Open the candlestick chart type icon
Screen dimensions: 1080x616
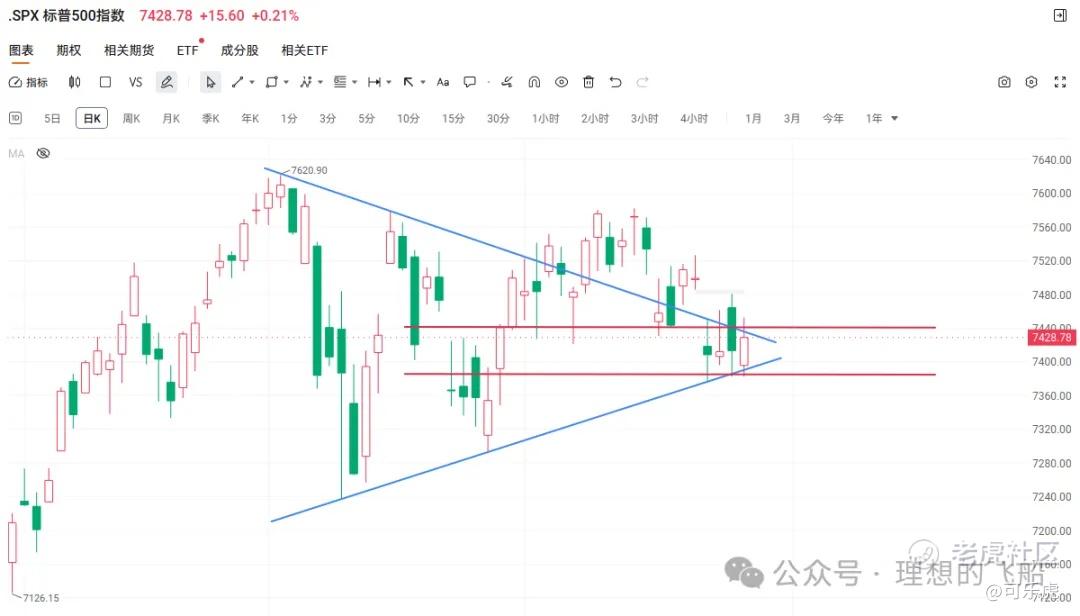point(74,82)
